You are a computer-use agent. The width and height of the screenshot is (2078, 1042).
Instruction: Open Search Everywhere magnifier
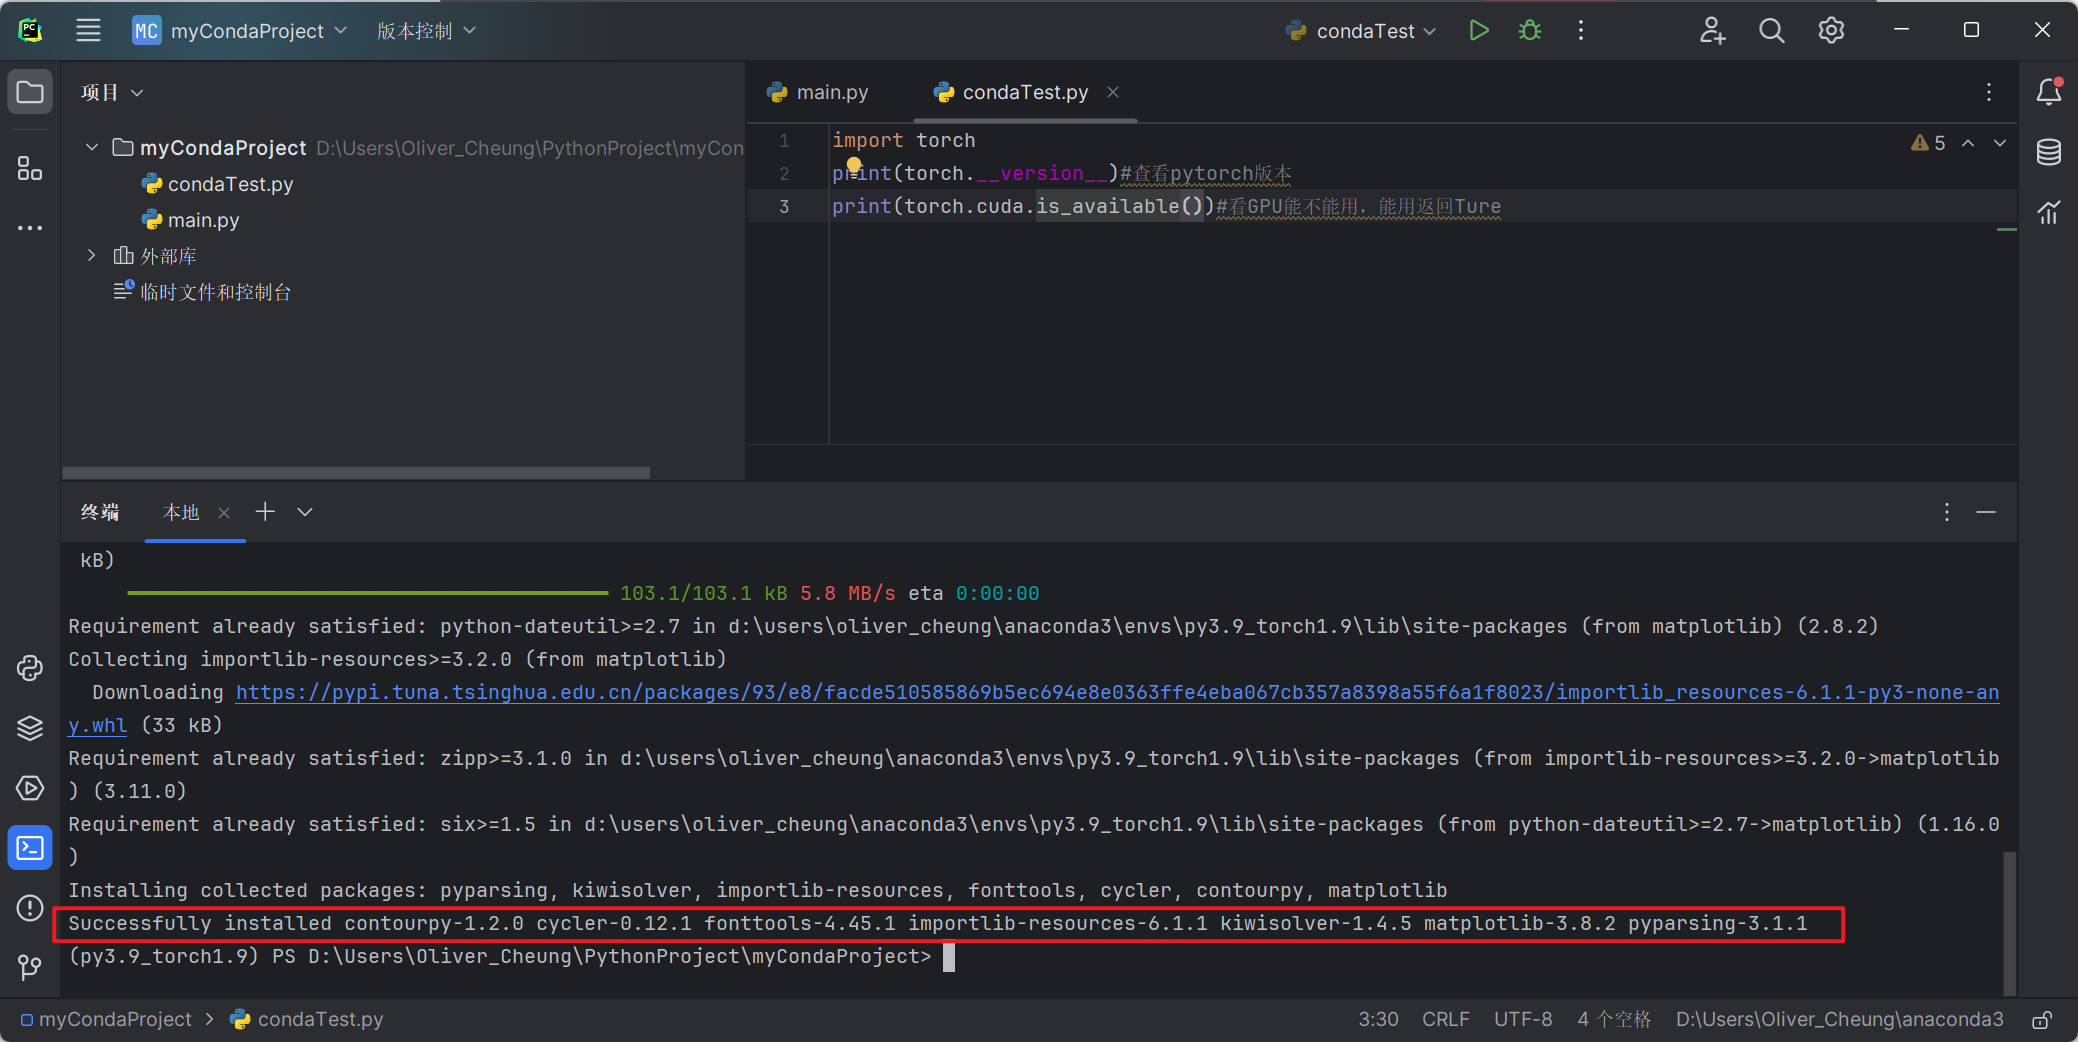pos(1771,31)
